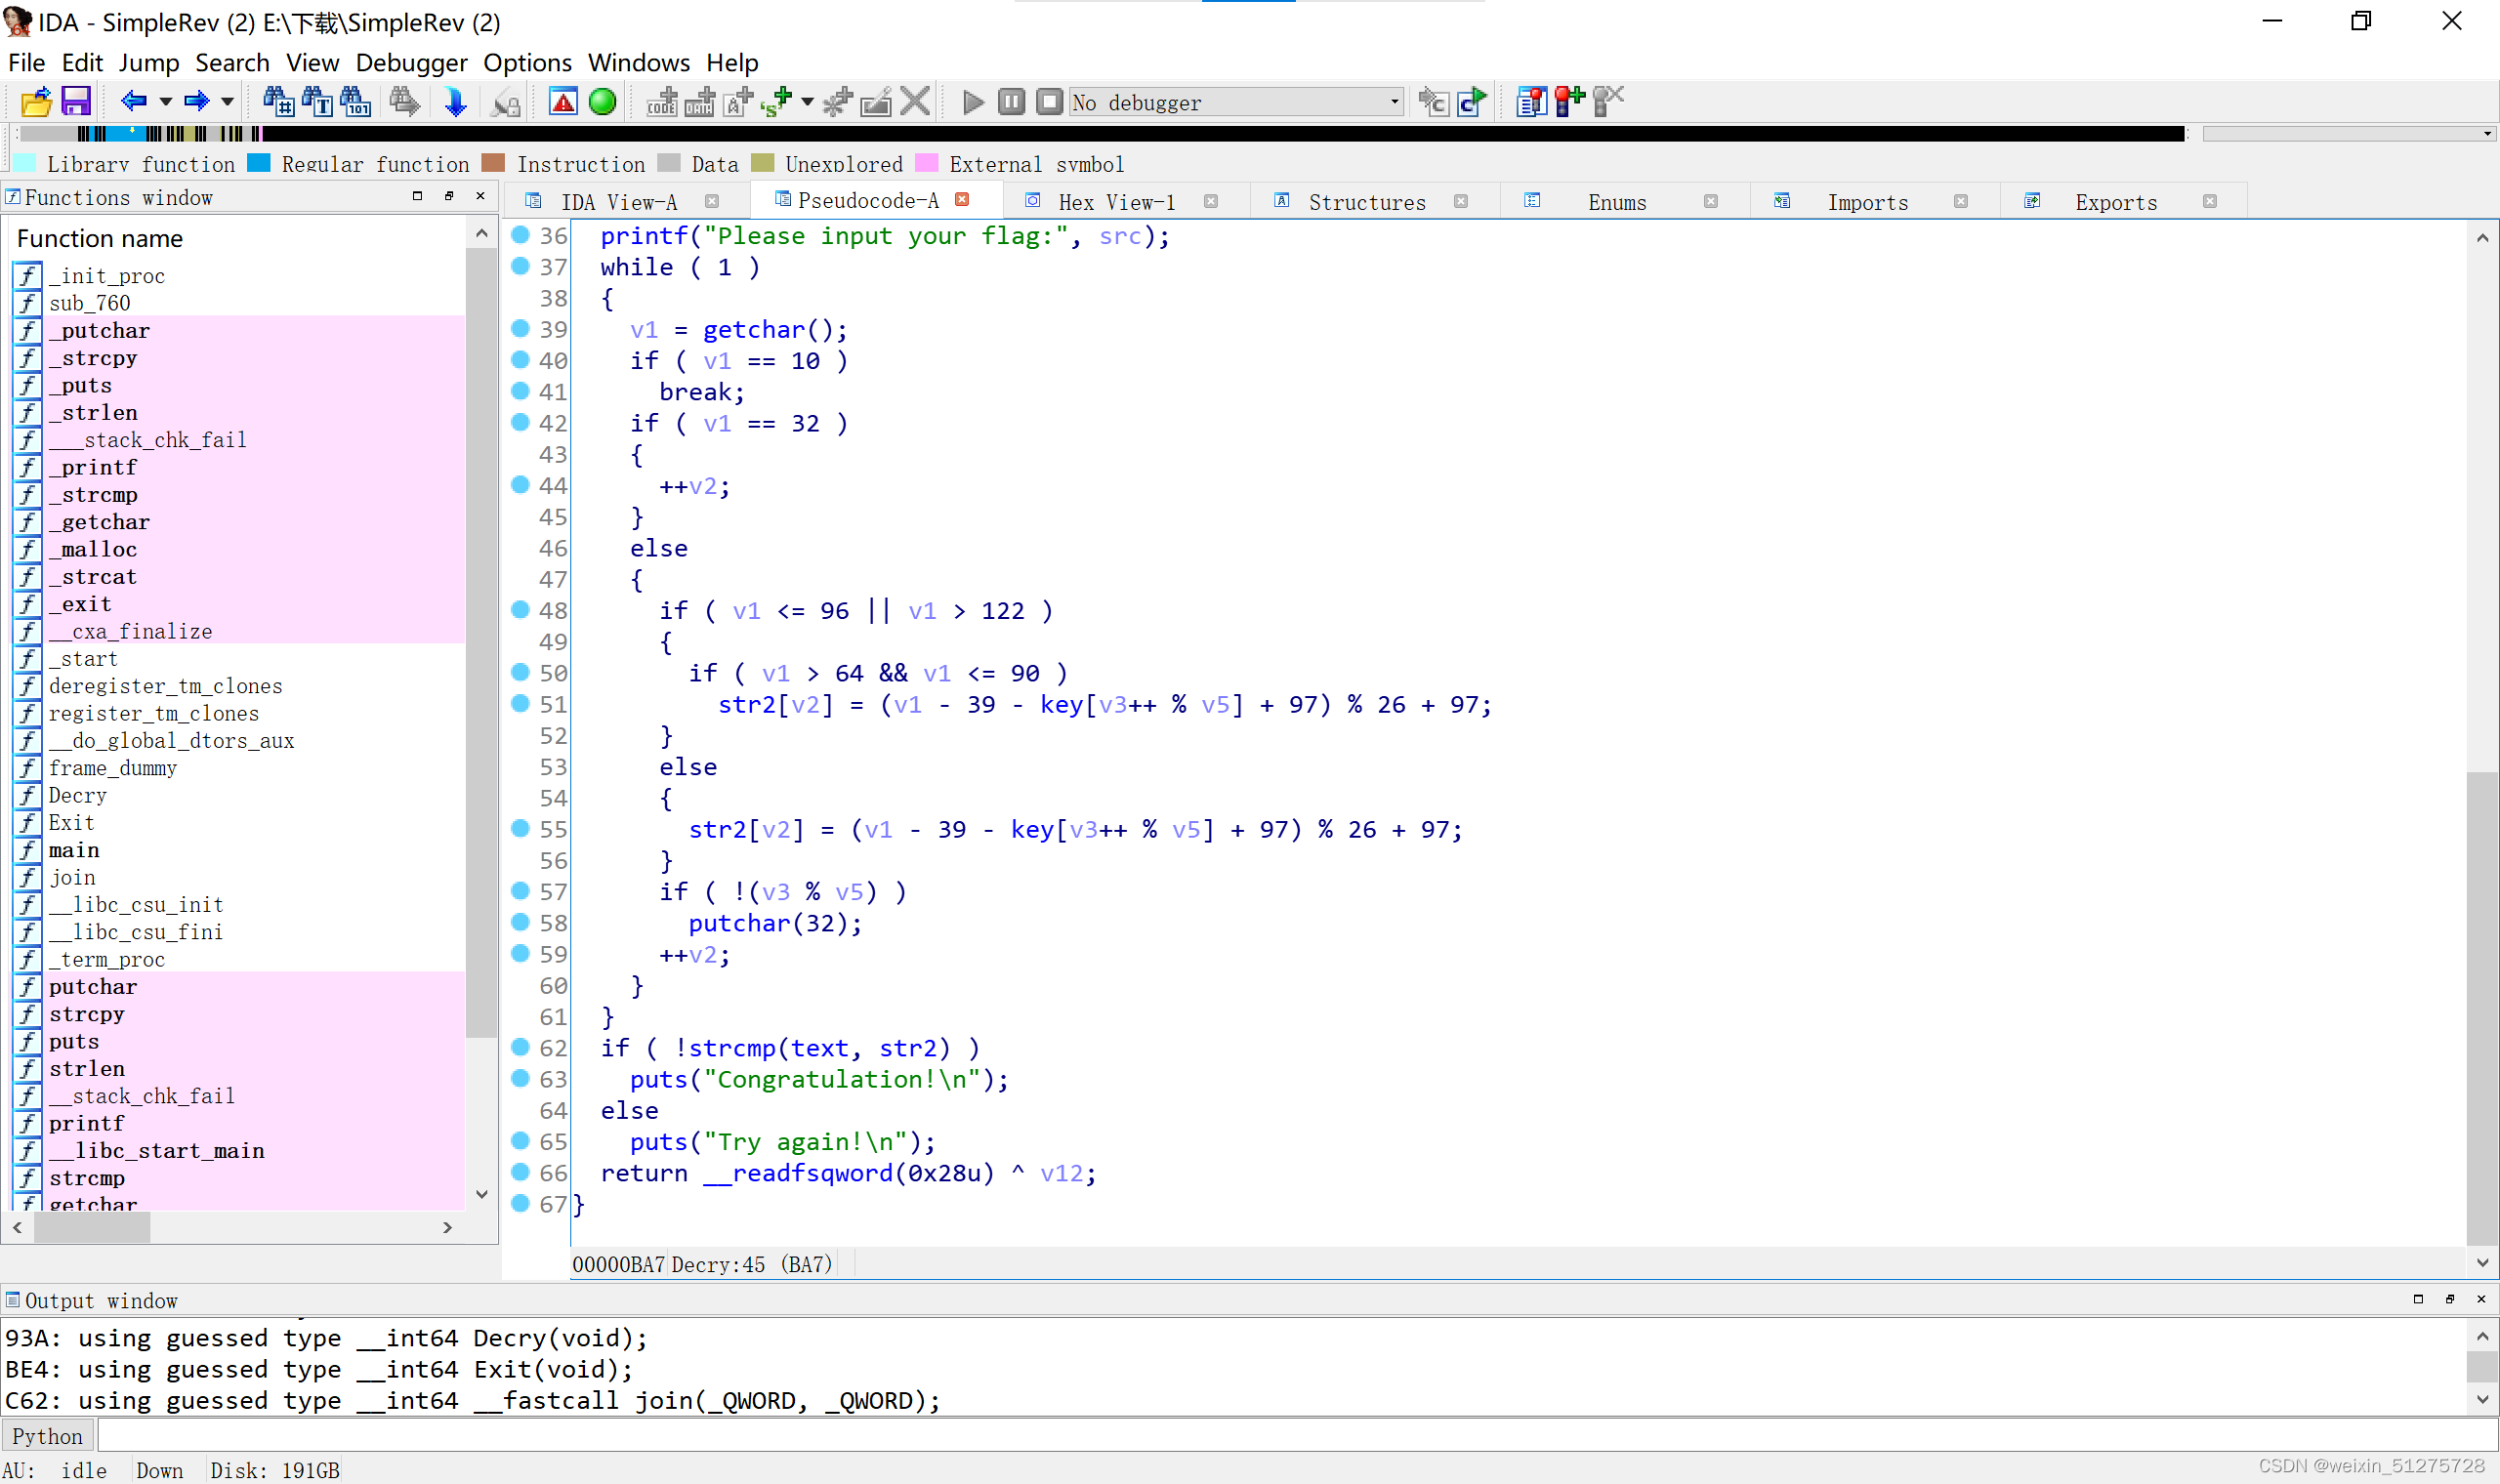Image resolution: width=2500 pixels, height=1484 pixels.
Task: Close the Pseudocode-A tab
Action: (962, 200)
